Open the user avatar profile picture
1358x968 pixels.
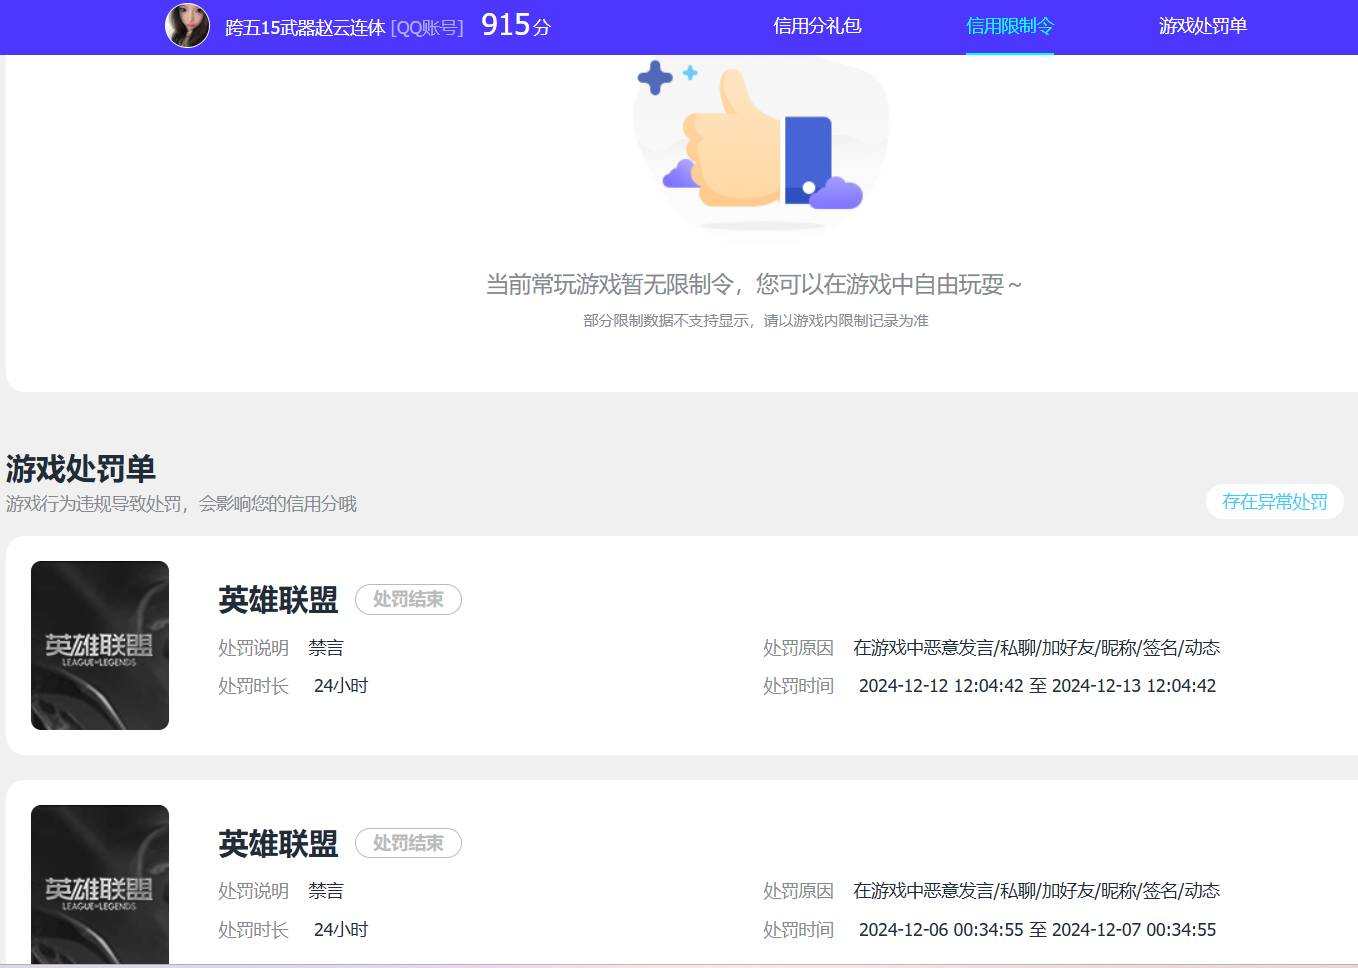point(187,26)
